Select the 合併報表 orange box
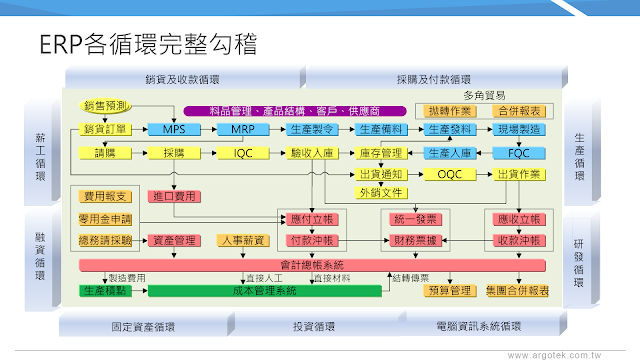The width and height of the screenshot is (640, 360). 519,111
